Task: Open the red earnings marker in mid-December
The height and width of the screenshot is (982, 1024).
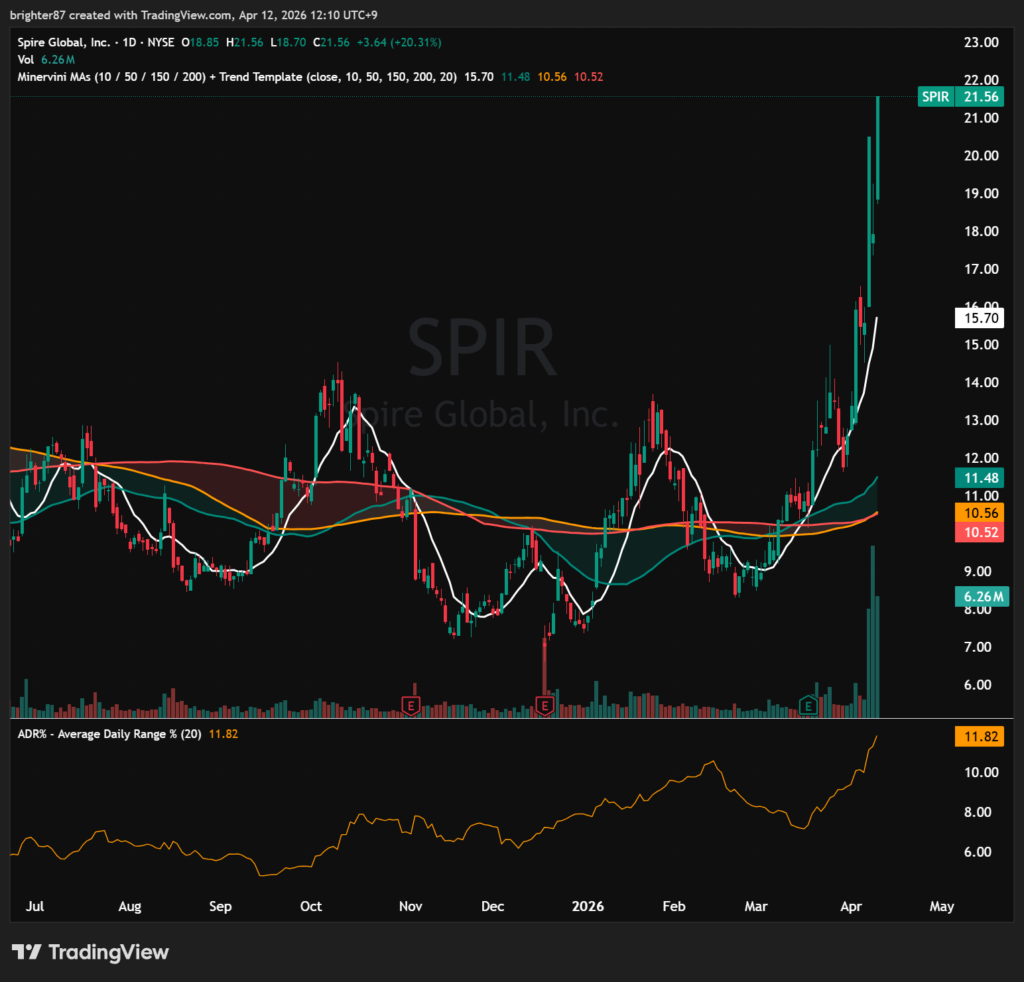Action: (545, 706)
